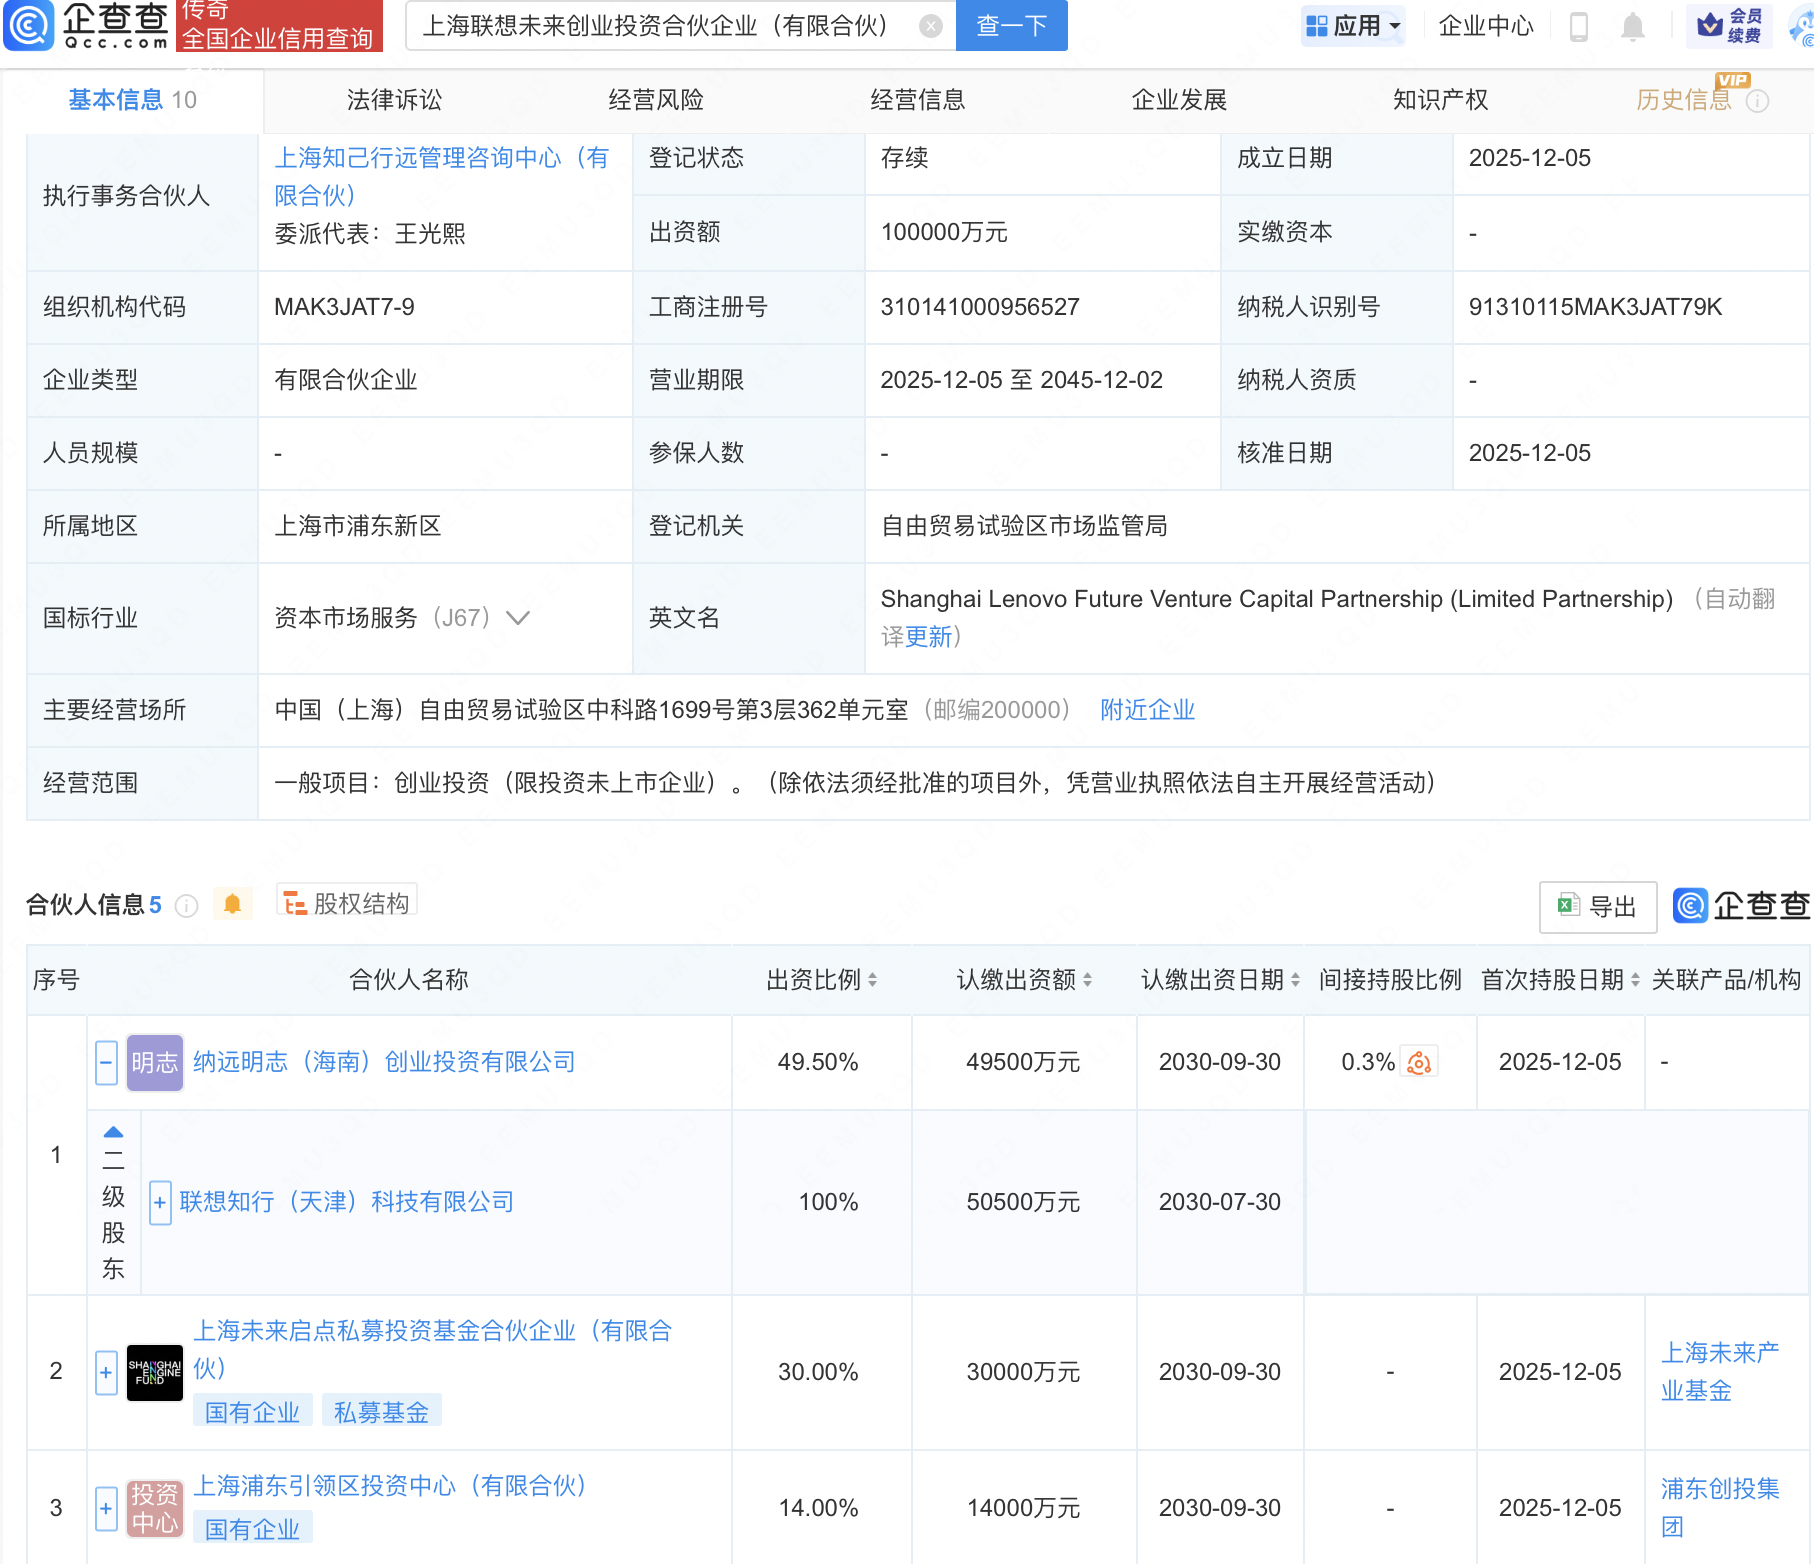The width and height of the screenshot is (1814, 1564).
Task: Open the 附近企业 link
Action: 1147,710
